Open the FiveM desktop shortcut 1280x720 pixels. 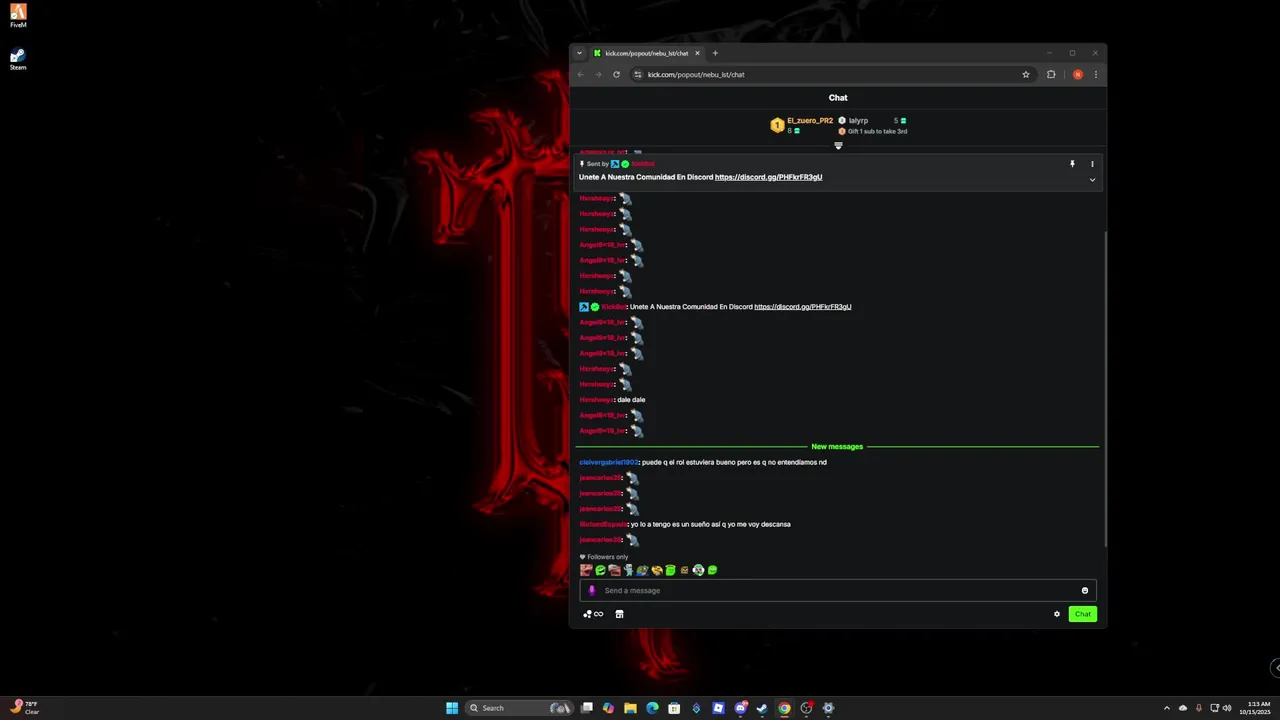(18, 16)
